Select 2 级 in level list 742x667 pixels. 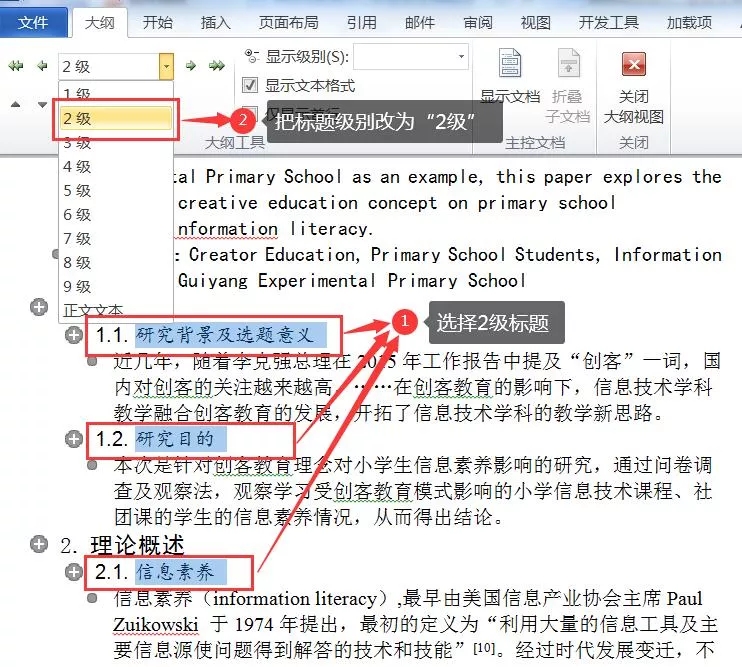[116, 118]
